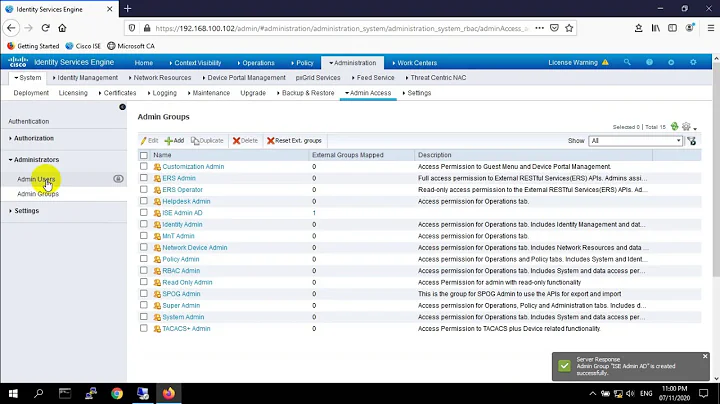Expand the Settings section in left panel

click(x=24, y=211)
